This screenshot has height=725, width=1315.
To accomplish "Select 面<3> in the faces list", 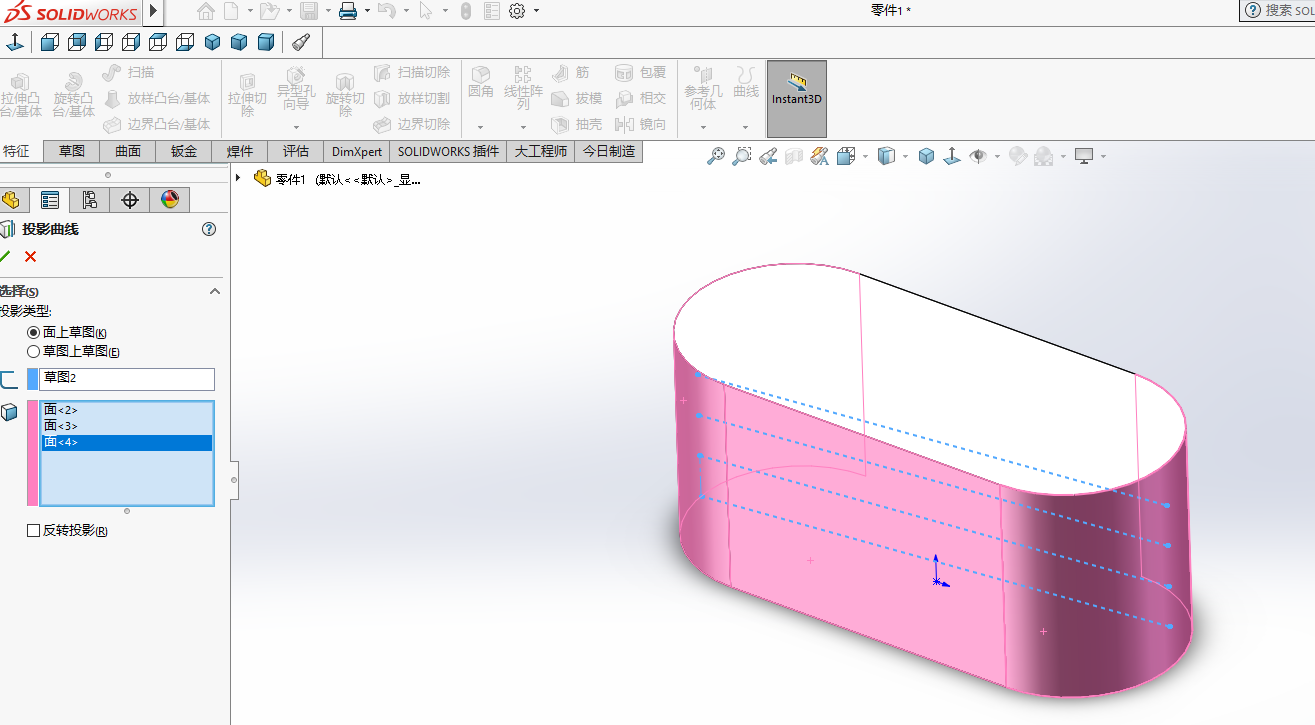I will (61, 426).
